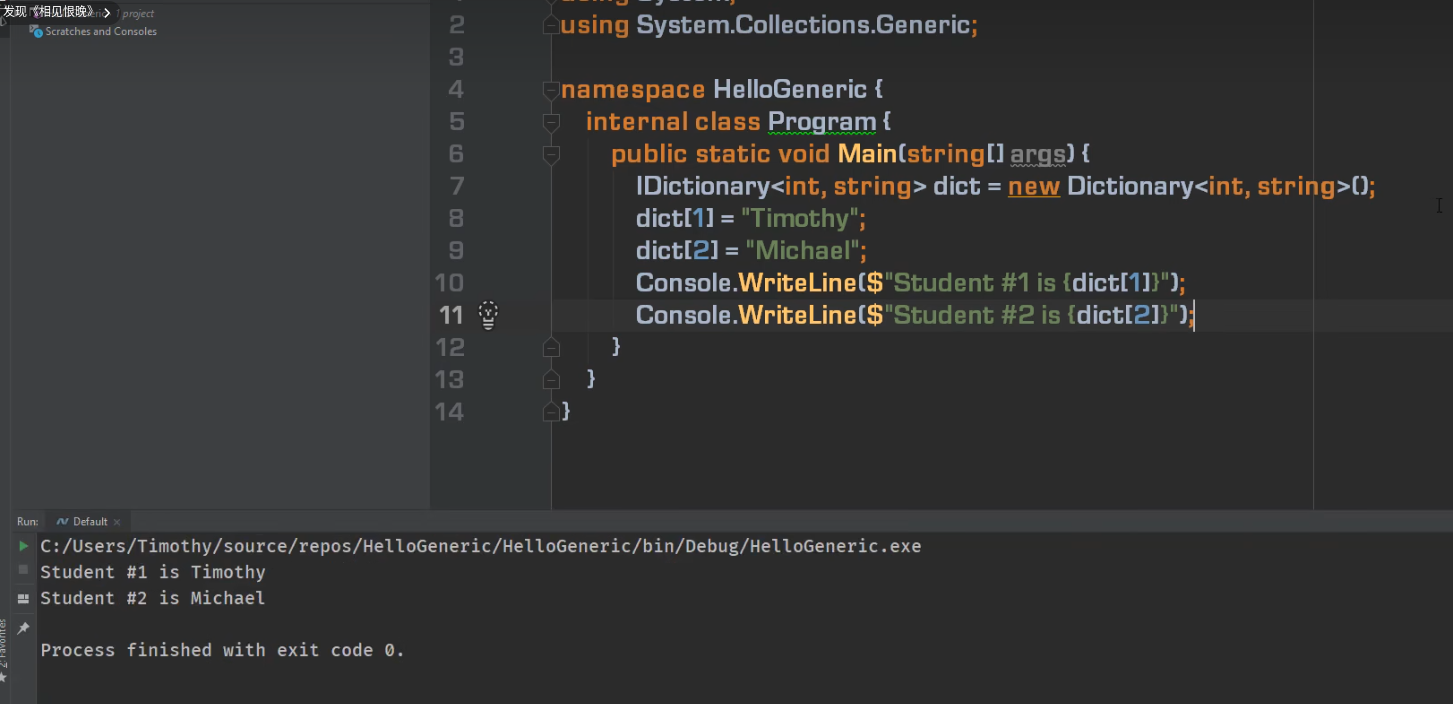Click line number 10 in the gutter
1453x704 pixels.
point(450,283)
